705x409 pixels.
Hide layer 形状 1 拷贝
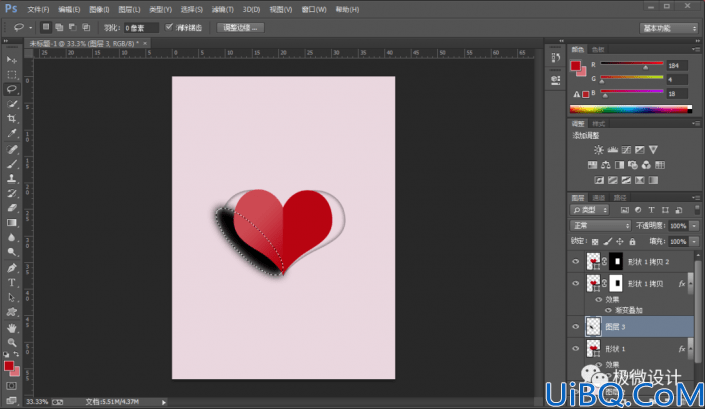tap(576, 283)
